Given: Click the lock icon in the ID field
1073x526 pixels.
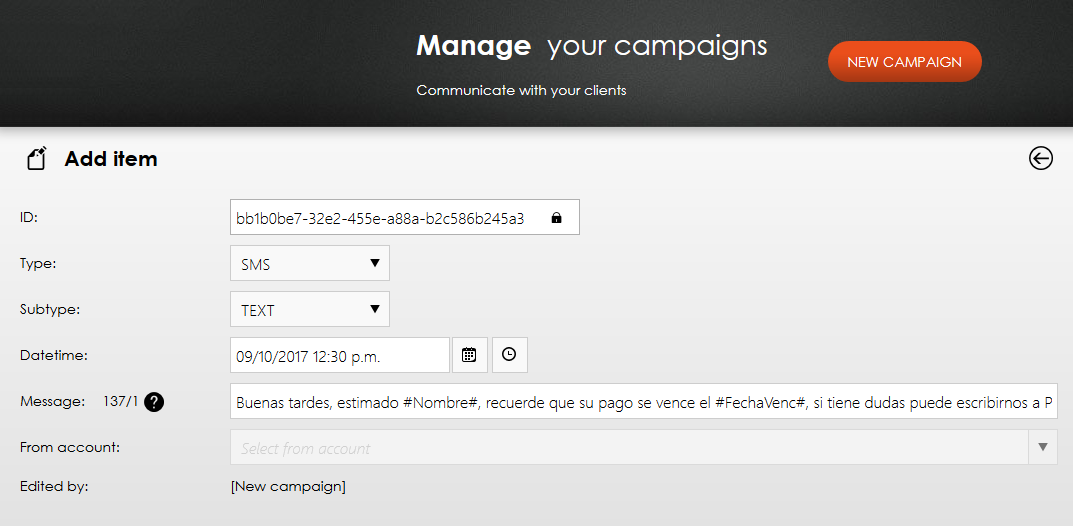Looking at the screenshot, I should tap(556, 218).
